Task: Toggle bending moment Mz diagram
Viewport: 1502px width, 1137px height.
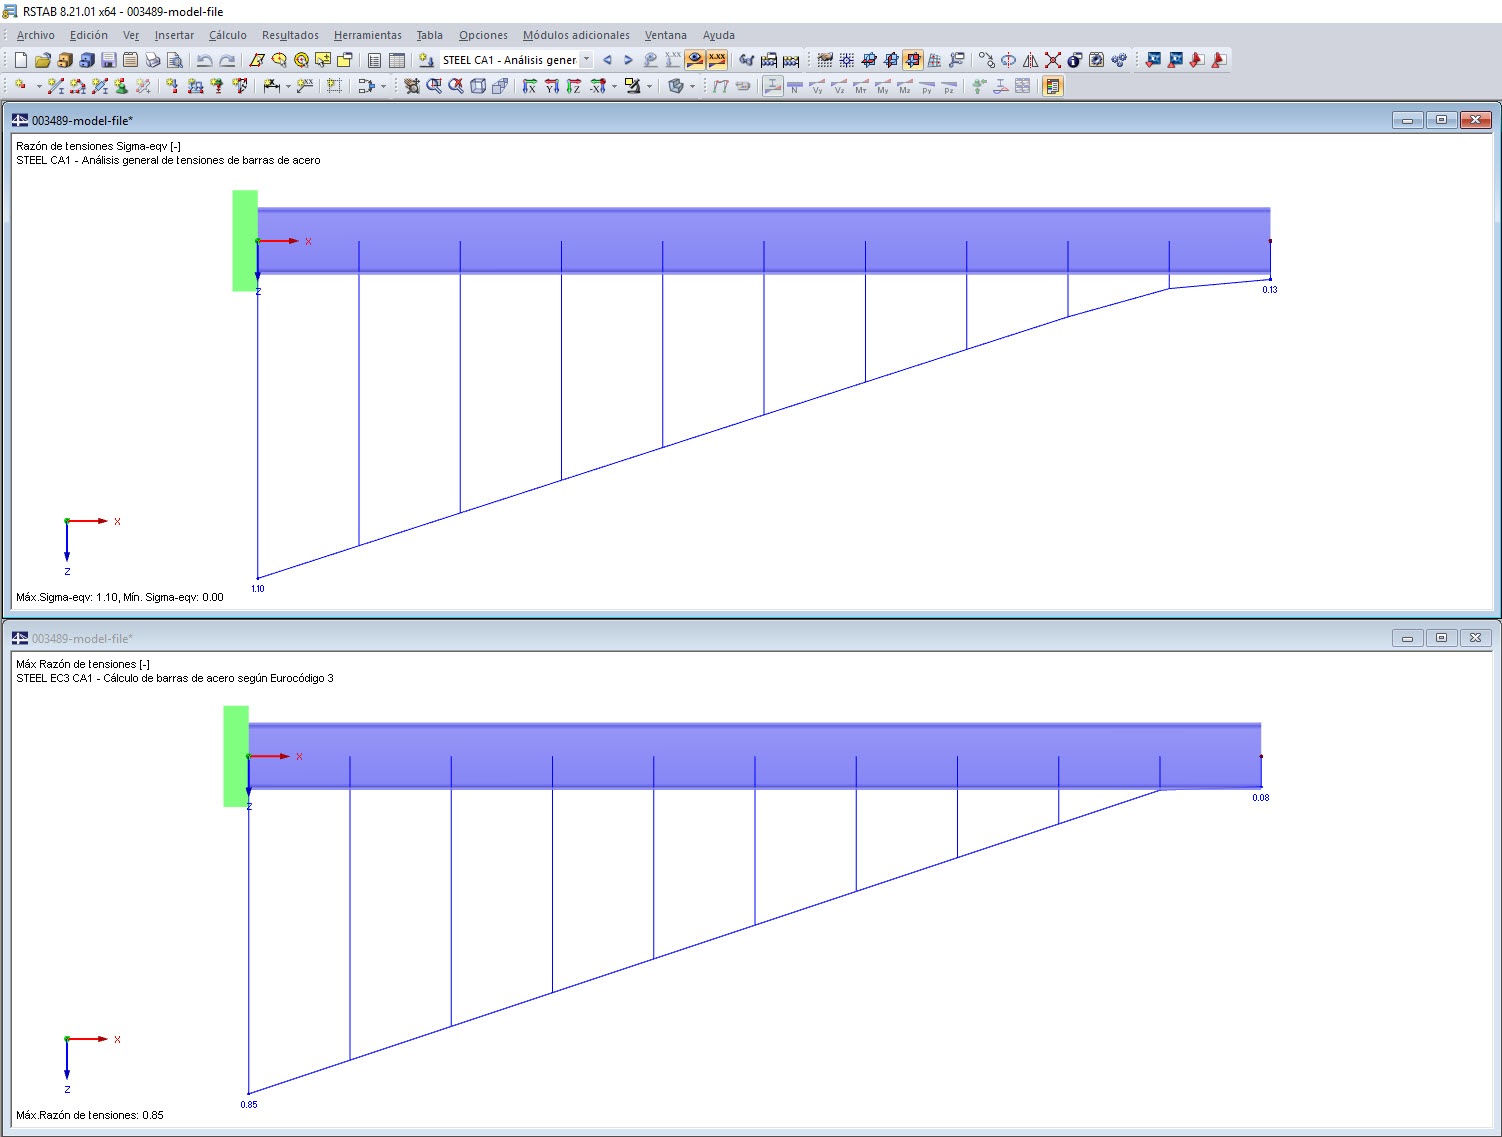Action: (x=905, y=86)
